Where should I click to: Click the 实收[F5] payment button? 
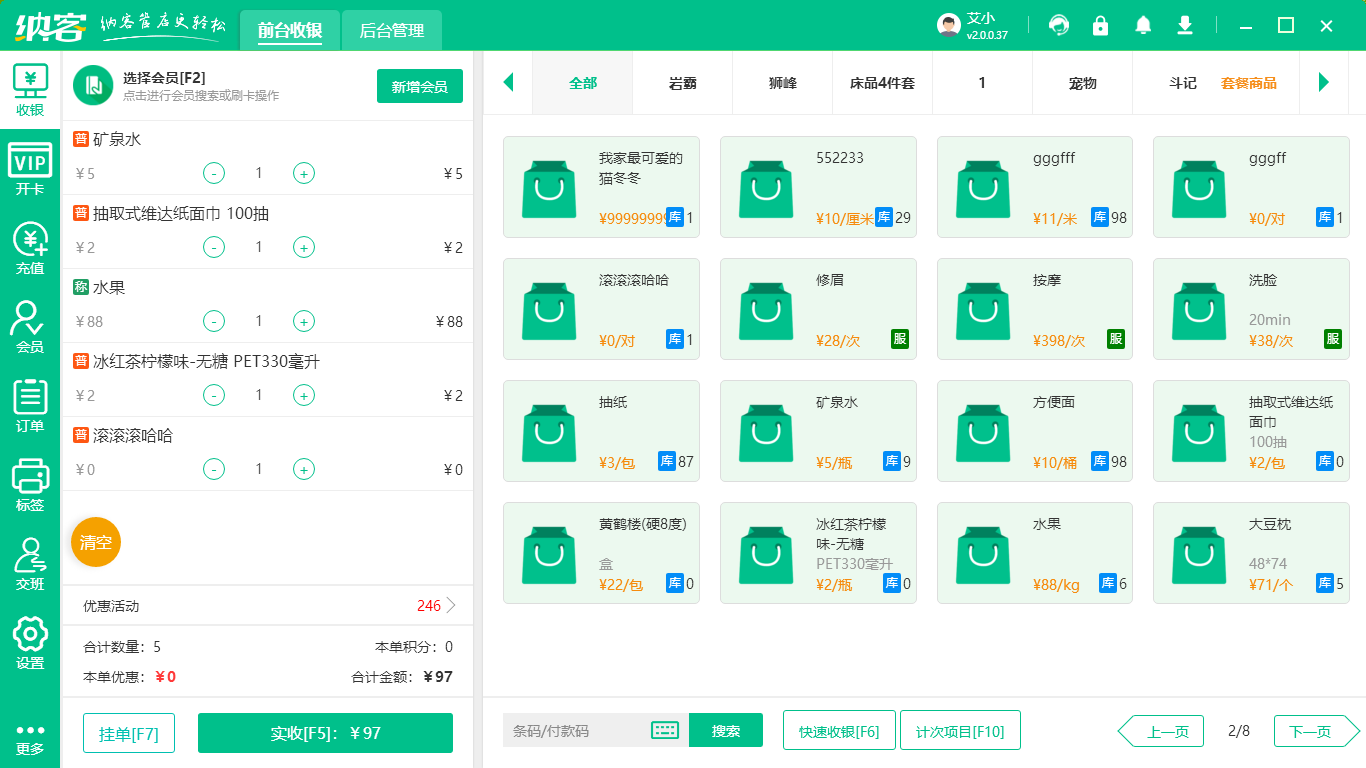point(324,733)
